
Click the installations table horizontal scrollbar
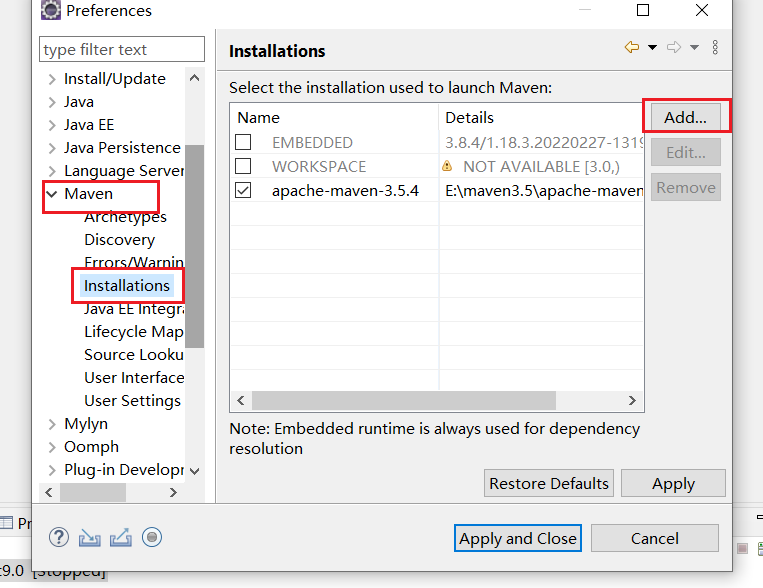point(400,400)
